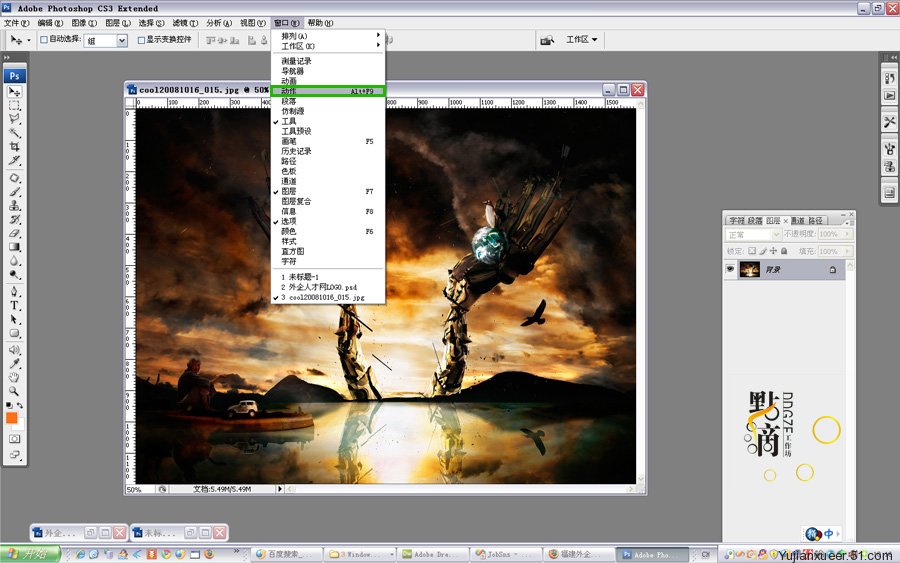Open the status bar info arrow menu
The height and width of the screenshot is (563, 900).
[280, 489]
